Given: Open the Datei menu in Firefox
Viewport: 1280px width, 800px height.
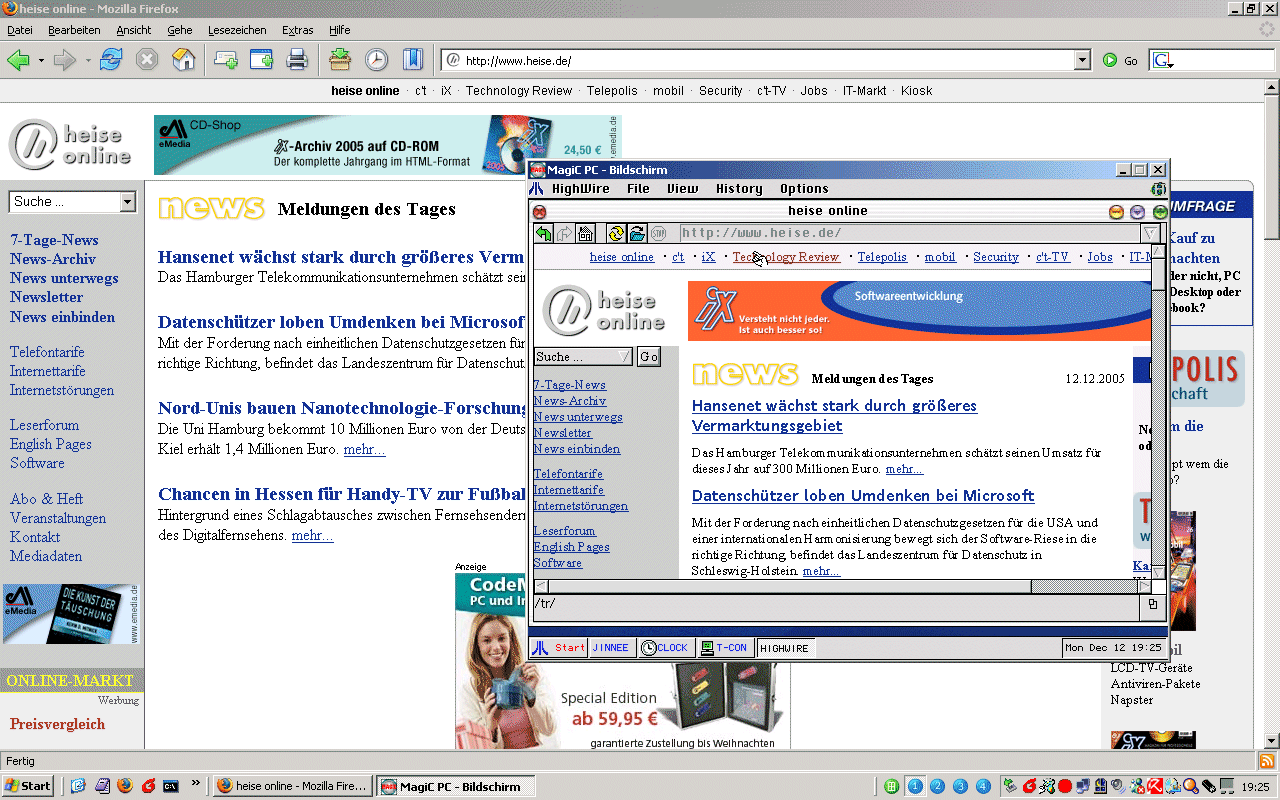Looking at the screenshot, I should coord(20,30).
